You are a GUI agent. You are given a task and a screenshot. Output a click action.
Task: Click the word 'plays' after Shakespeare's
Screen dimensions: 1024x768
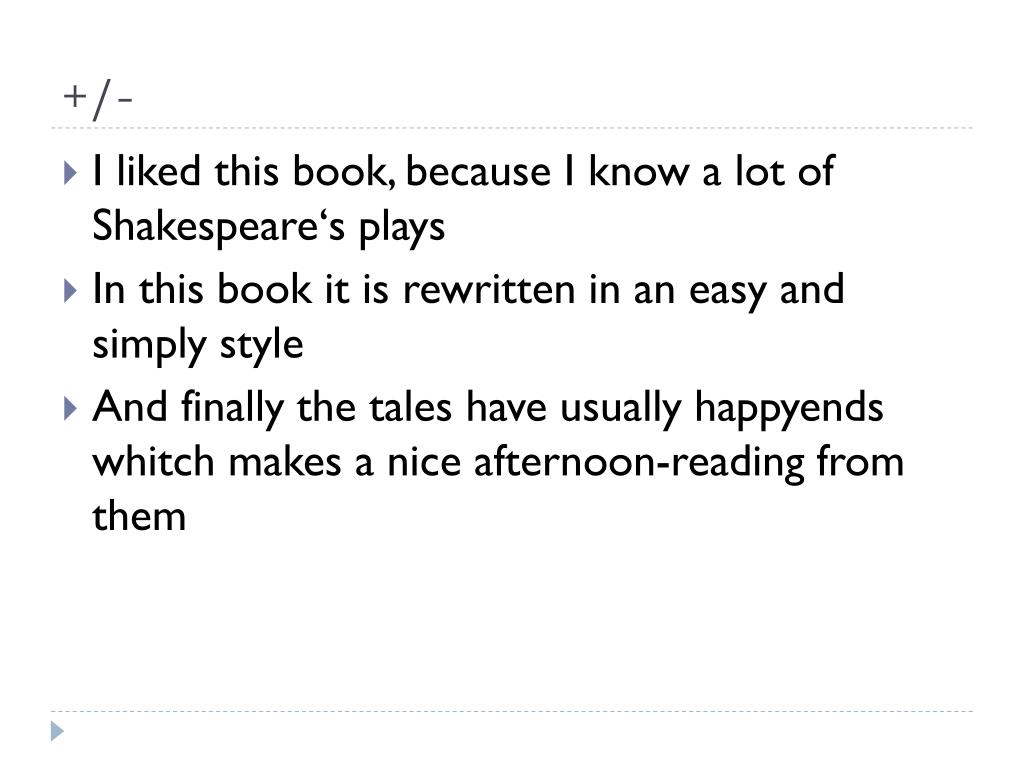pyautogui.click(x=402, y=229)
